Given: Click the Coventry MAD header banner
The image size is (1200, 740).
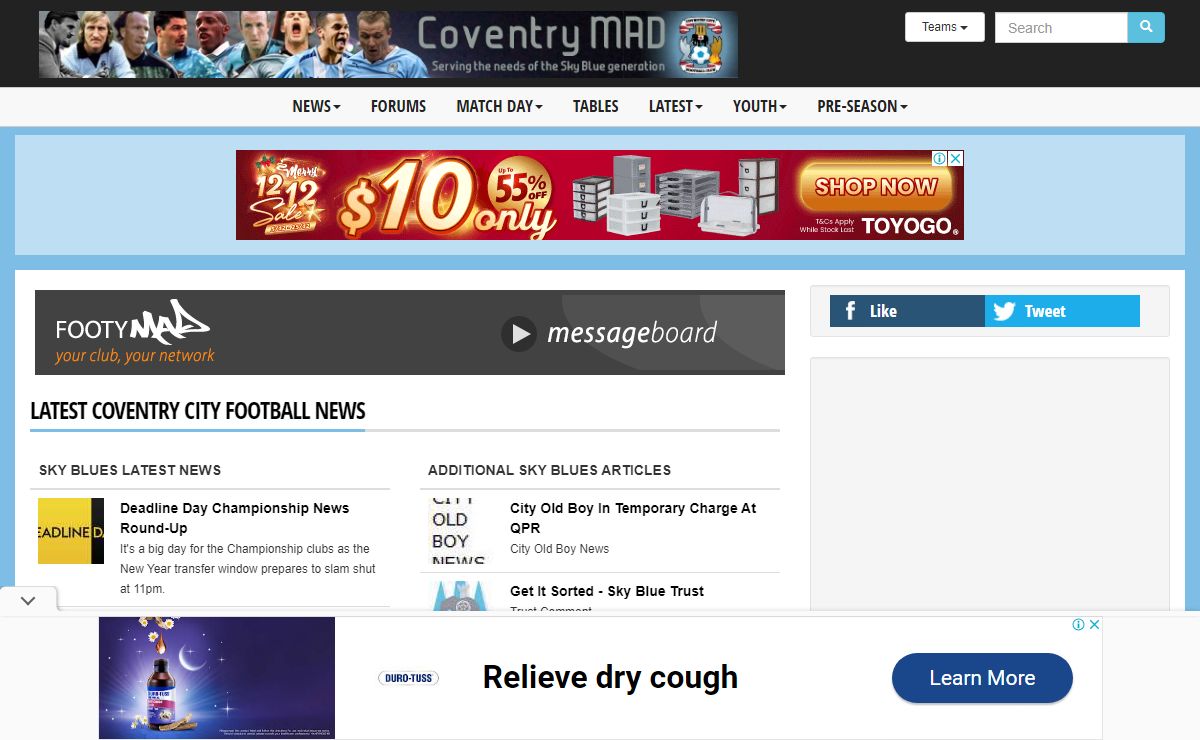Looking at the screenshot, I should [388, 44].
